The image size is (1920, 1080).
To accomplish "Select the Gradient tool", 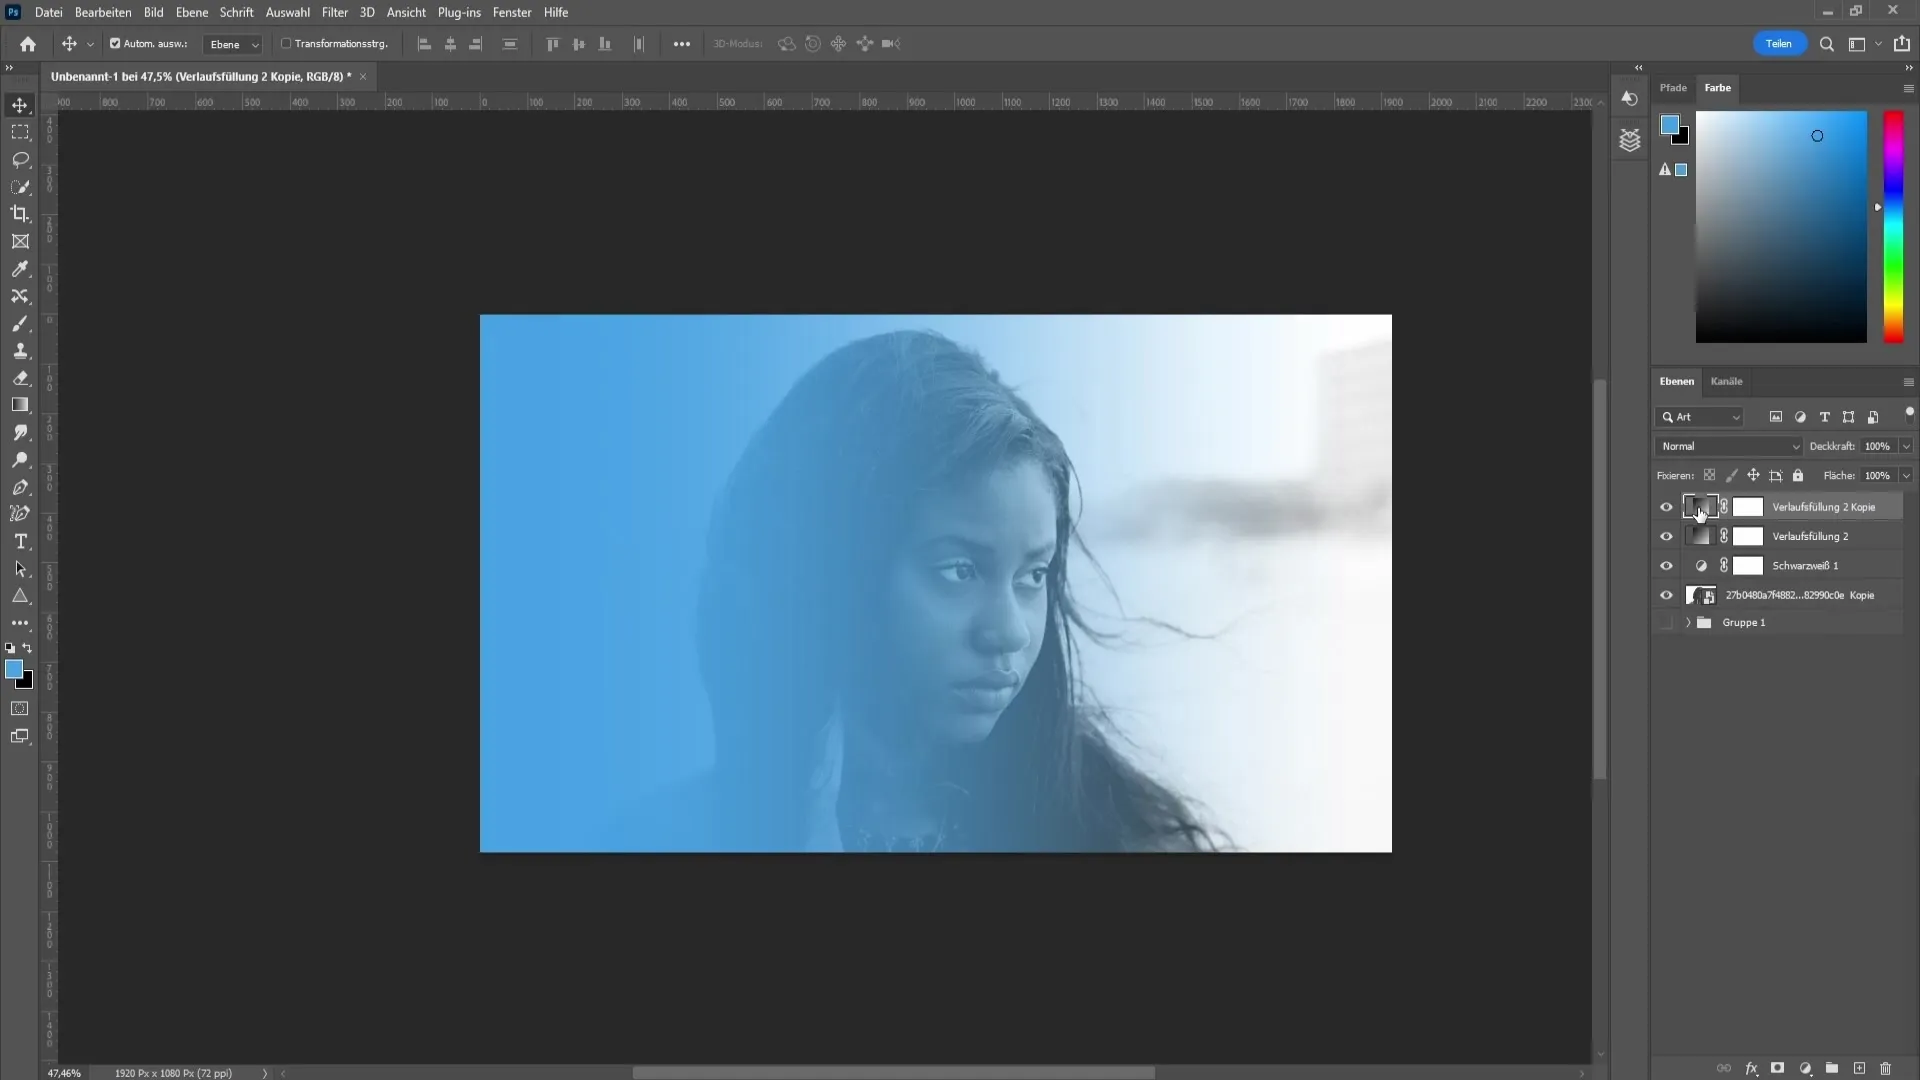I will (20, 404).
